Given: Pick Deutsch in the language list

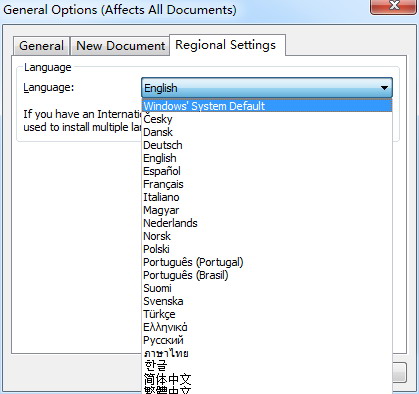Looking at the screenshot, I should (x=267, y=145).
